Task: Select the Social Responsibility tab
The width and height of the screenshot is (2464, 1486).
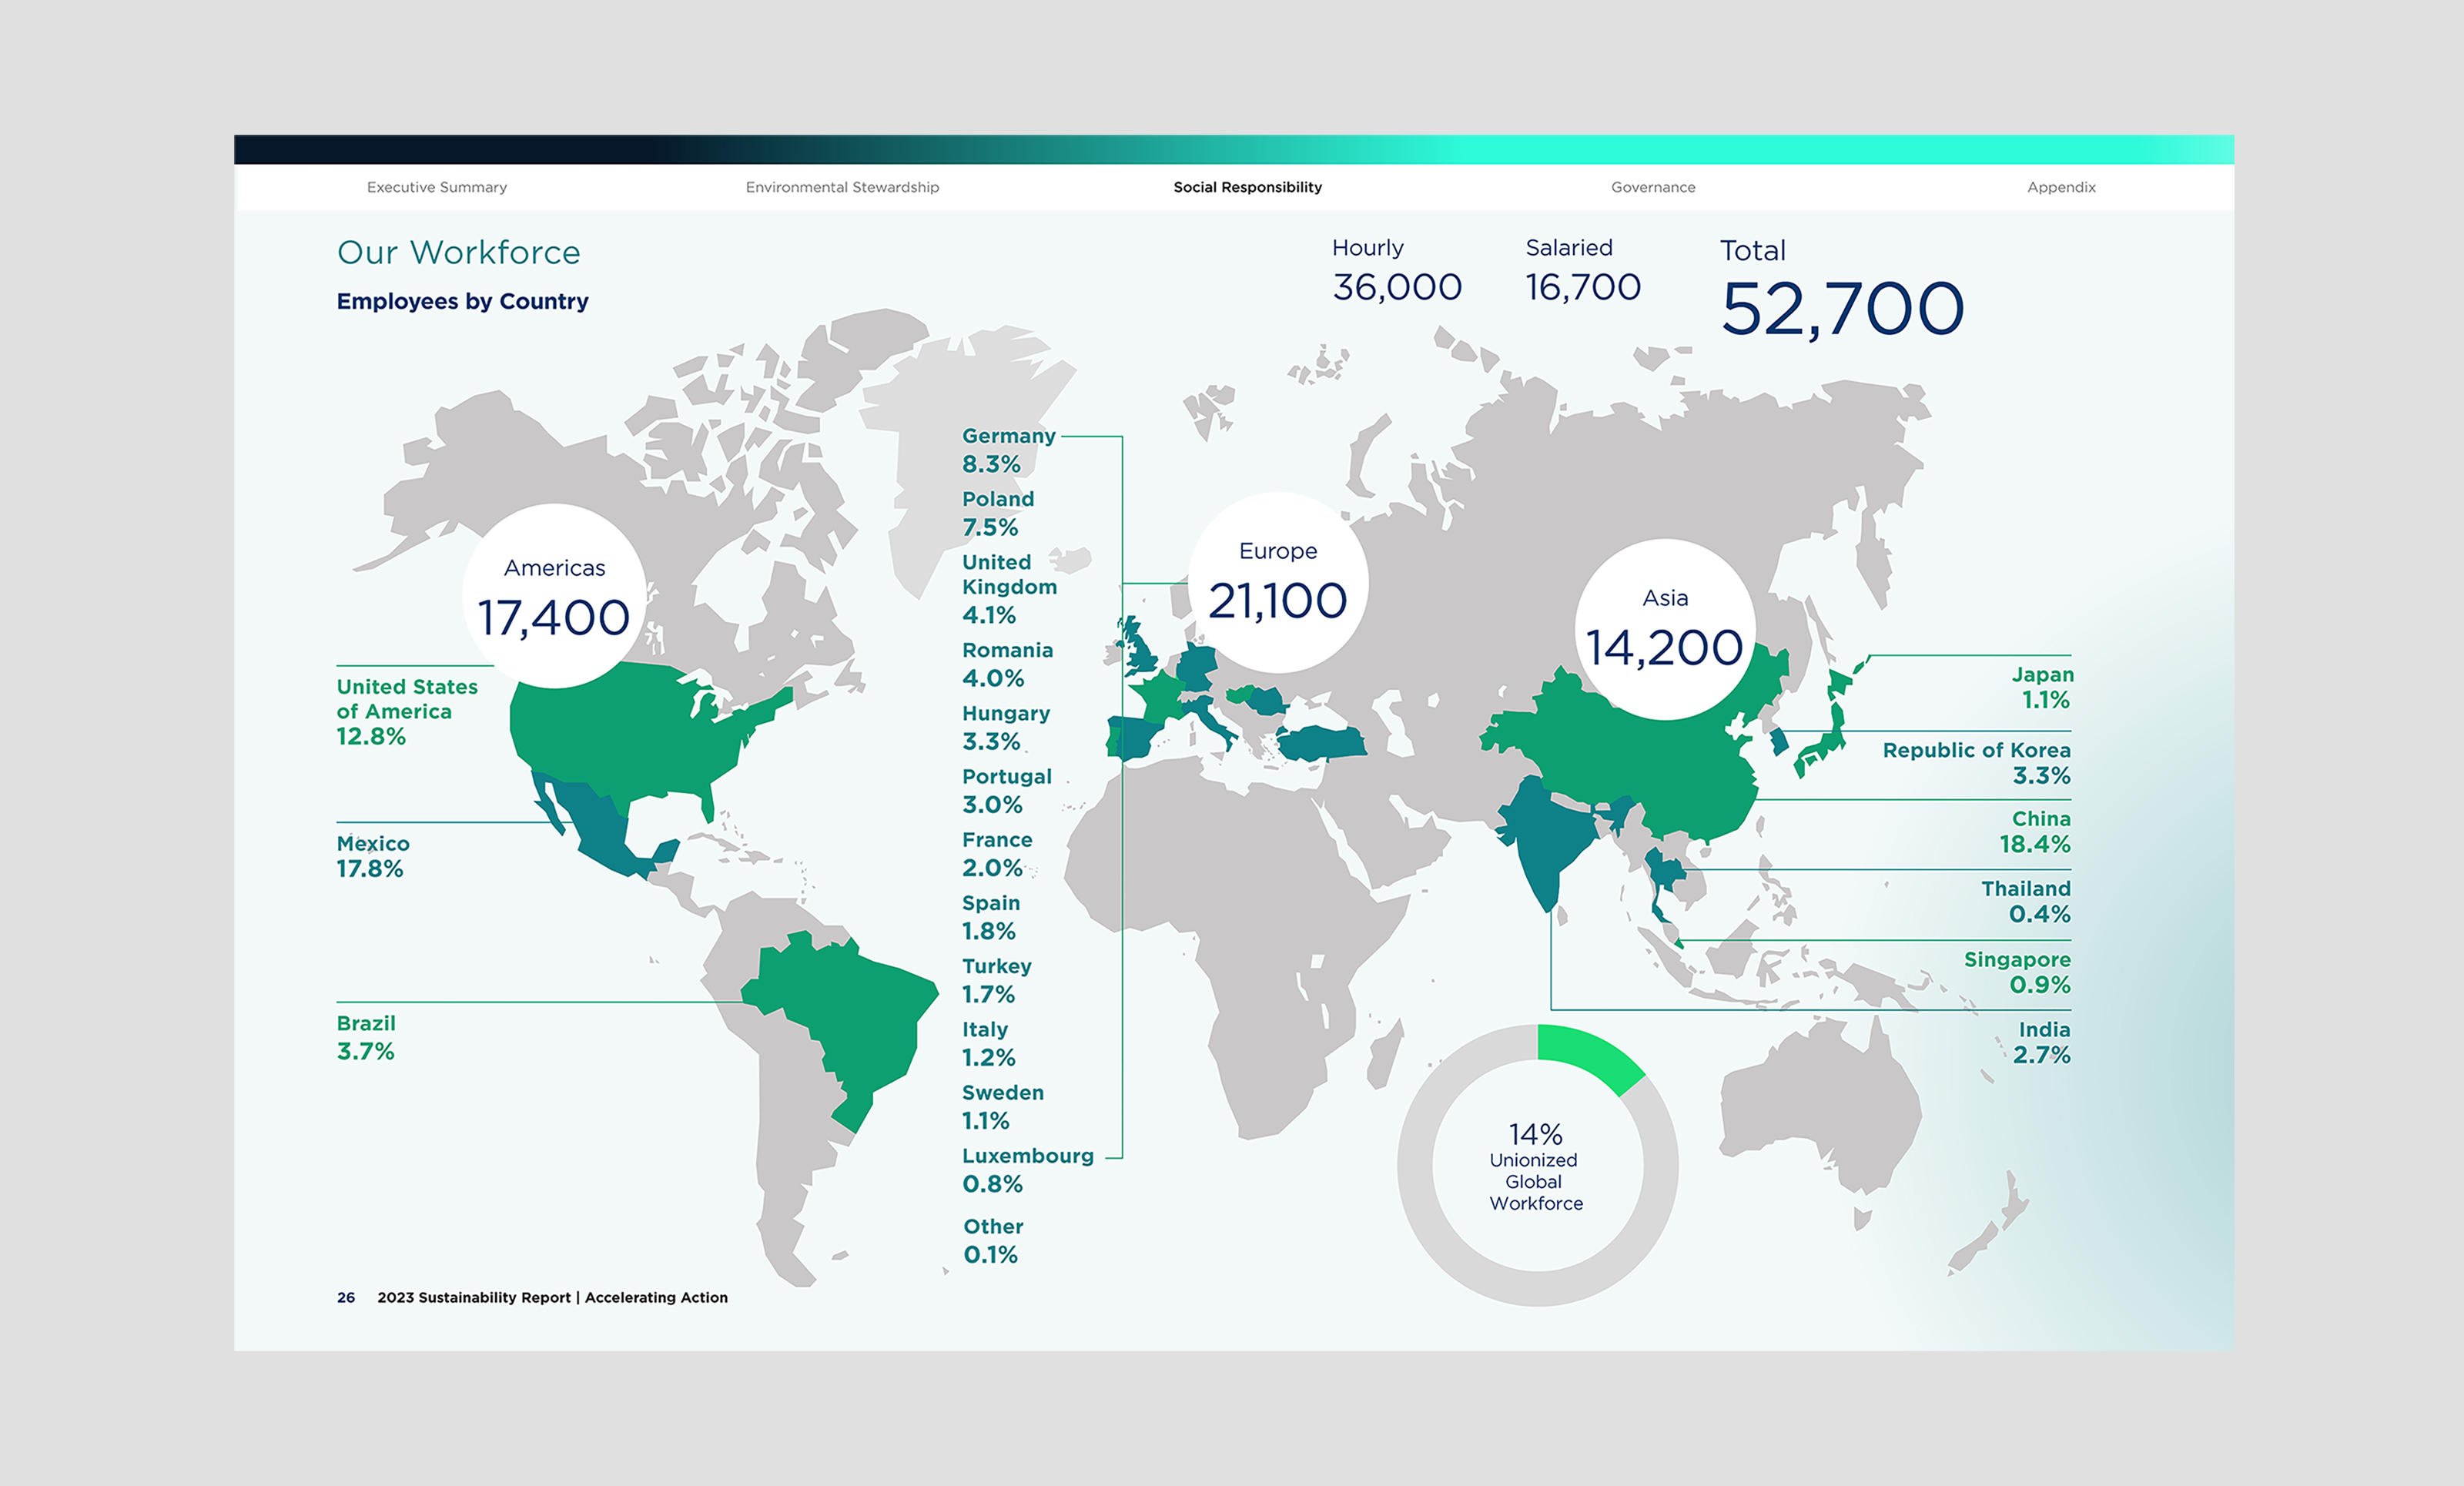Action: click(x=1247, y=187)
